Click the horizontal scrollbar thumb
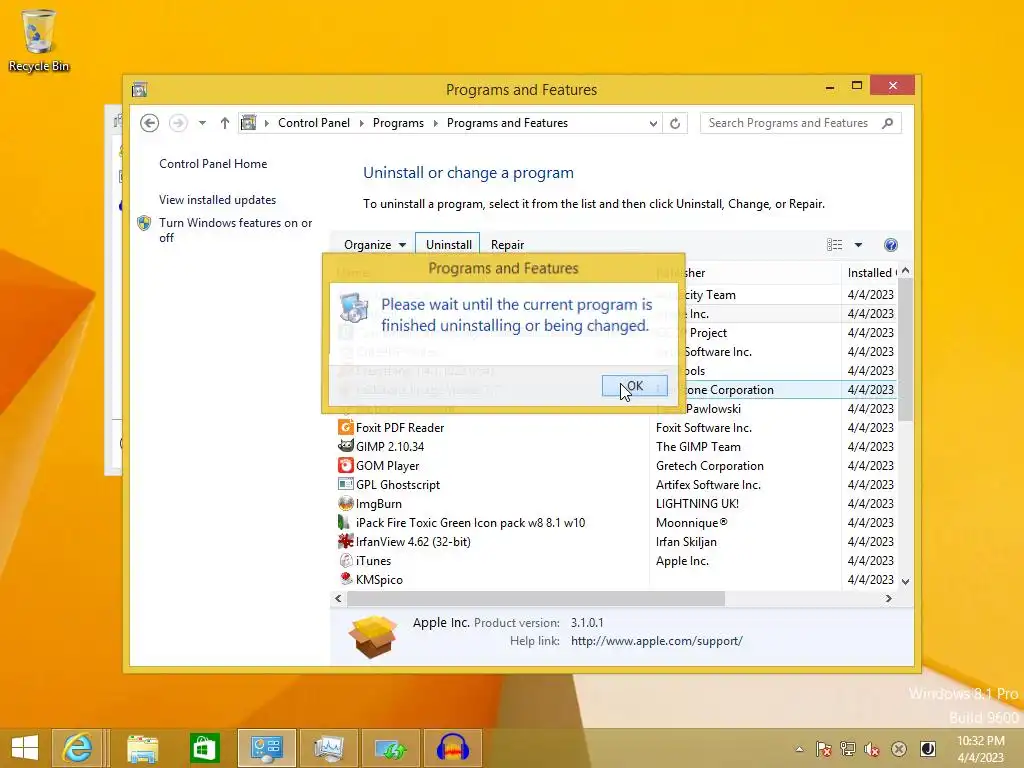This screenshot has width=1024, height=768. [x=536, y=598]
